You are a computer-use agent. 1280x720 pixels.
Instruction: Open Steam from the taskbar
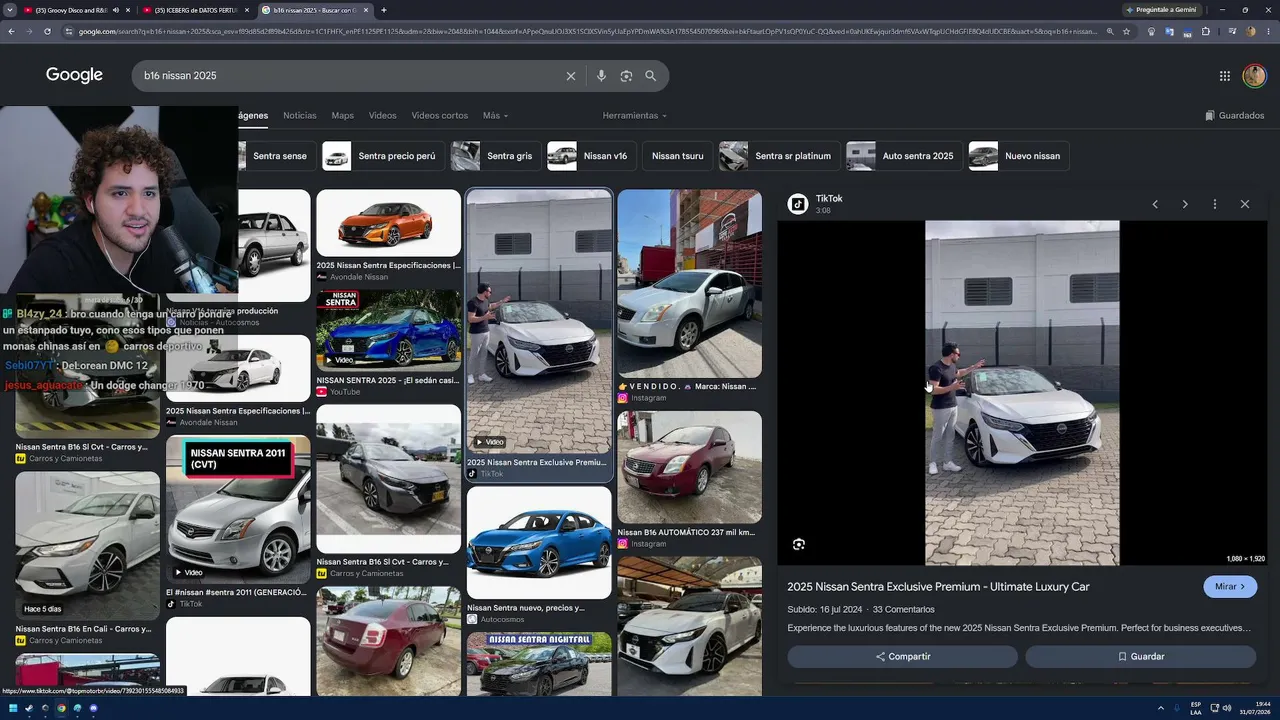28,708
